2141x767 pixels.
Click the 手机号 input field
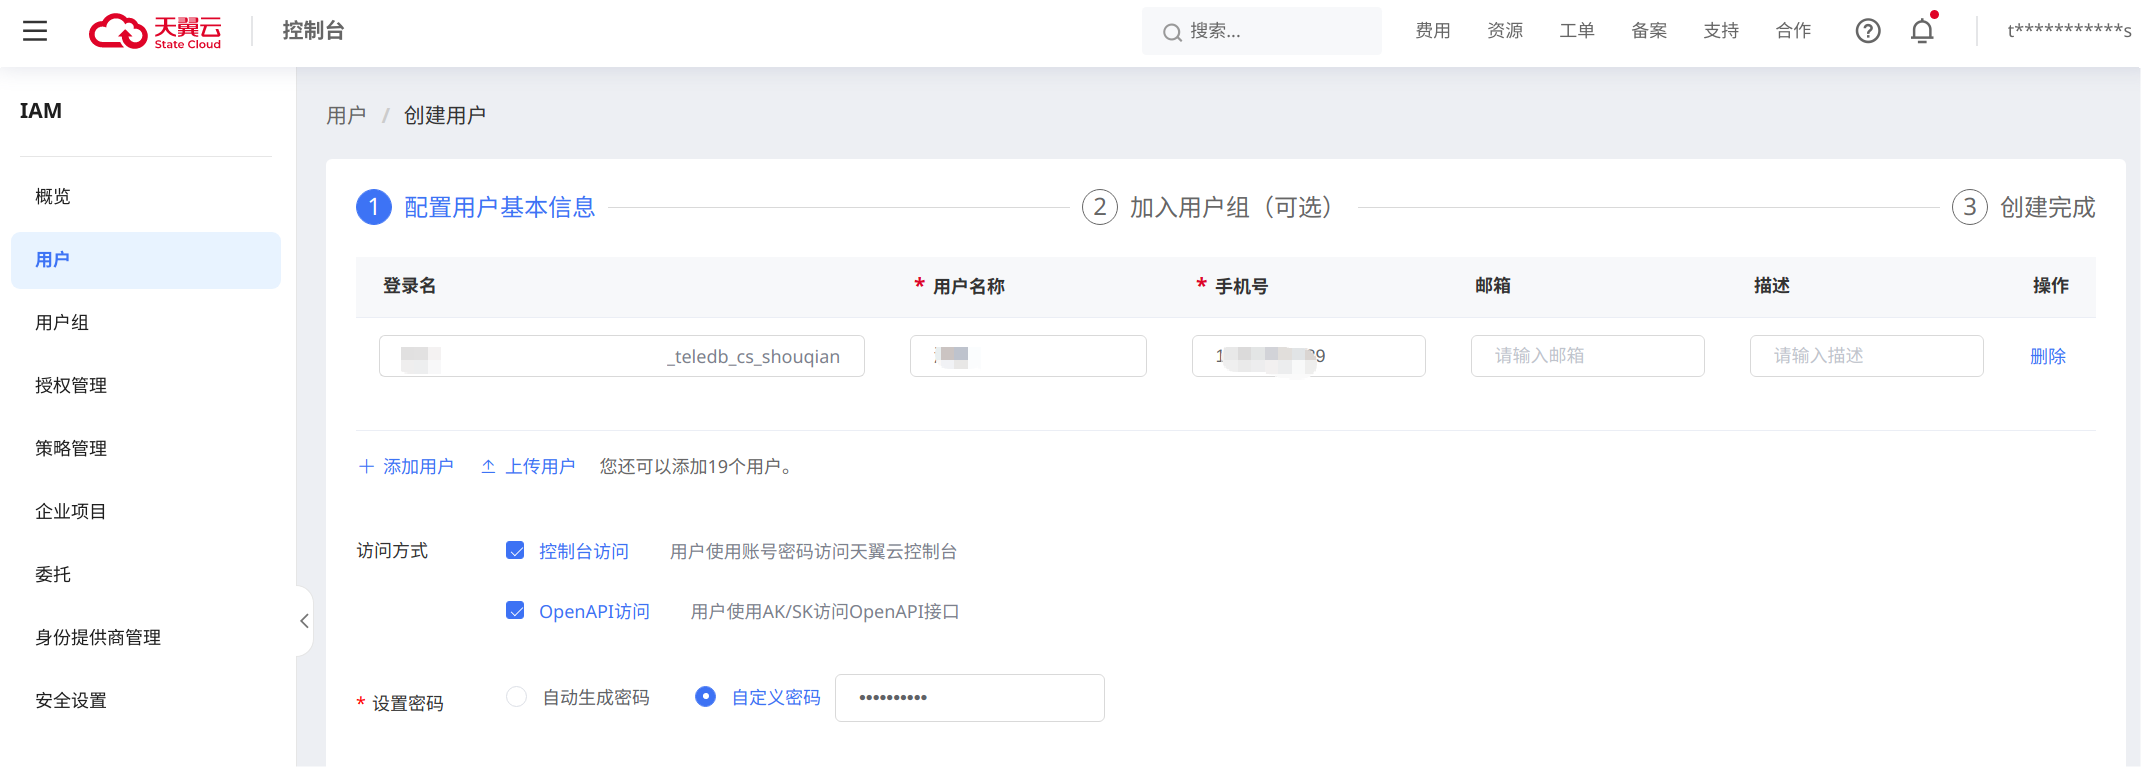[1309, 356]
